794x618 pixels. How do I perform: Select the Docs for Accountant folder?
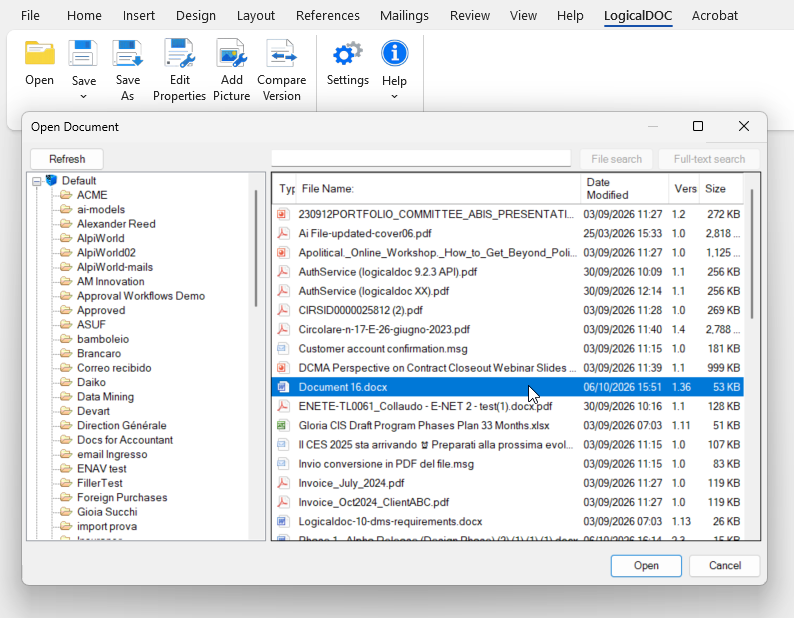click(125, 440)
